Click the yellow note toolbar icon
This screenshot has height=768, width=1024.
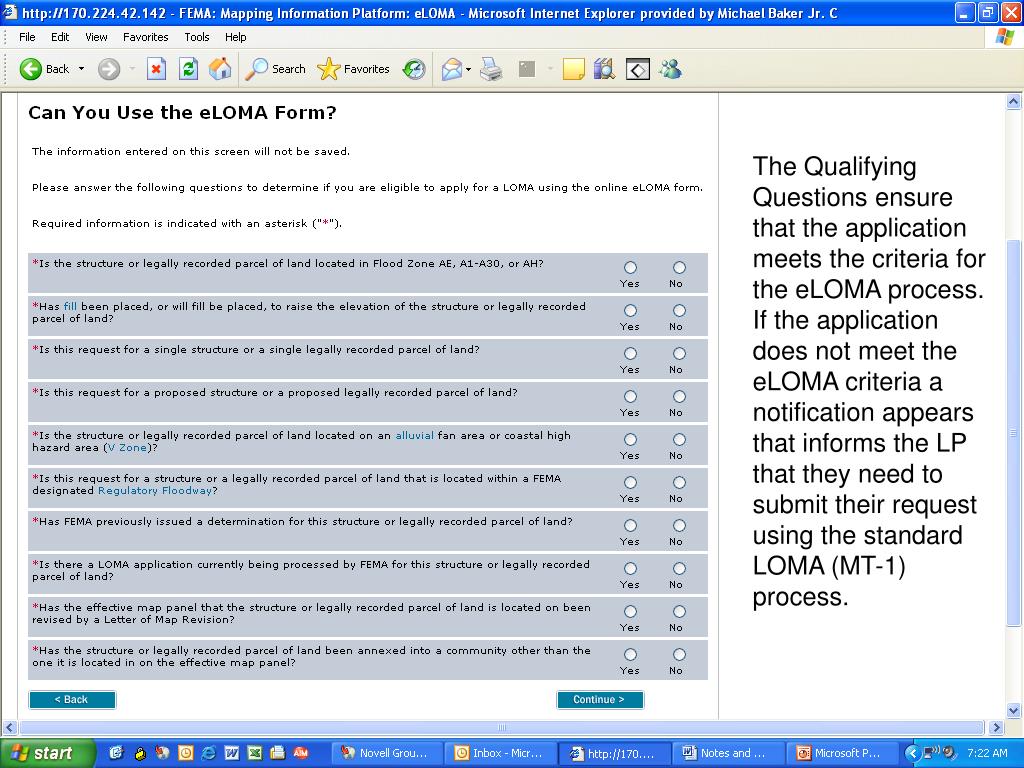[x=573, y=69]
